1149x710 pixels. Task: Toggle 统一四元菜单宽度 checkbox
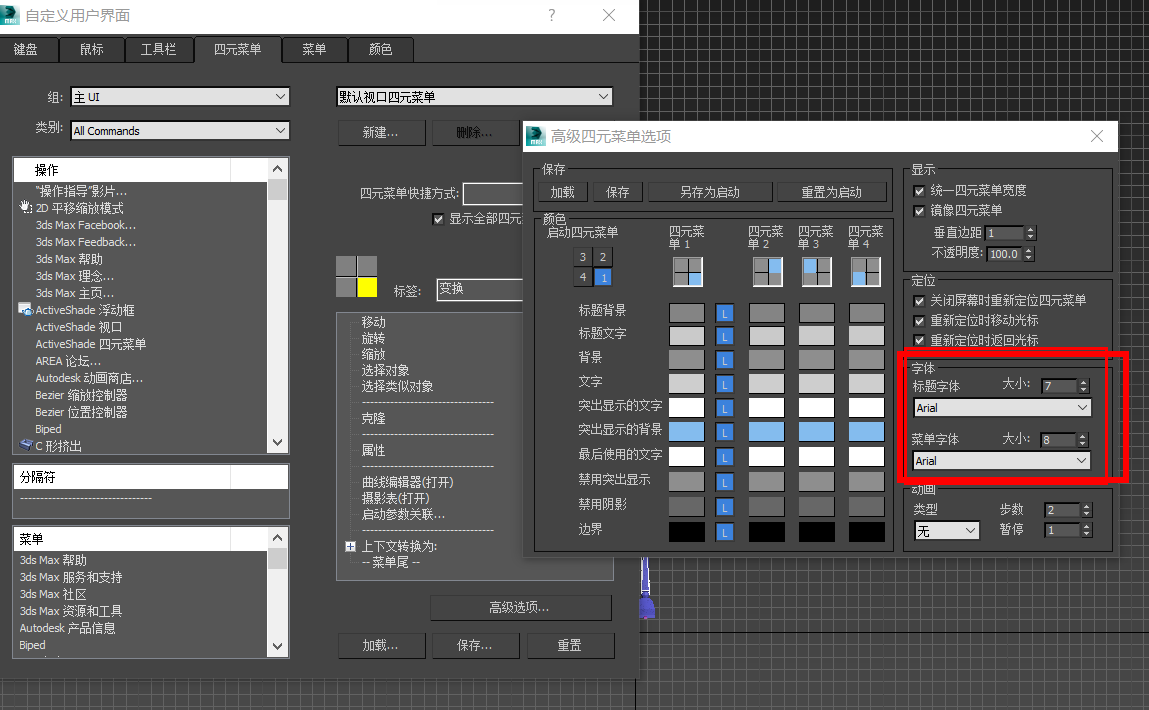[919, 191]
